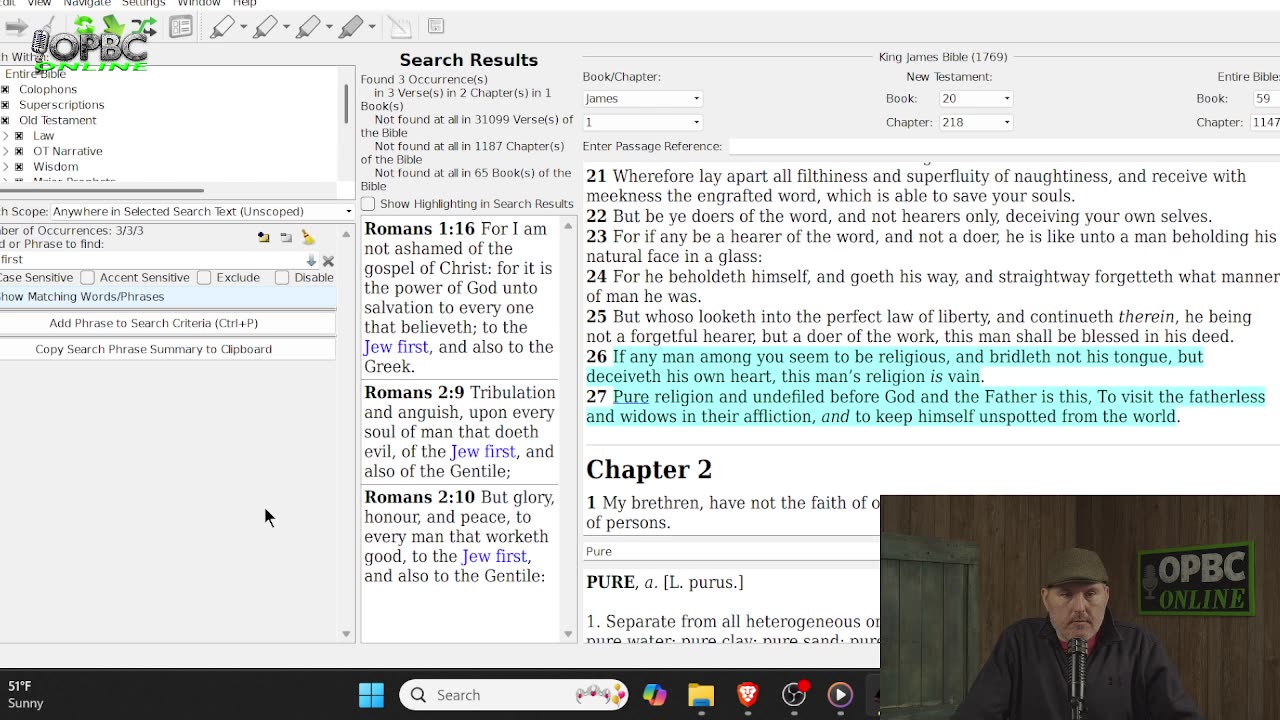Open Brave browser from the taskbar

point(748,695)
